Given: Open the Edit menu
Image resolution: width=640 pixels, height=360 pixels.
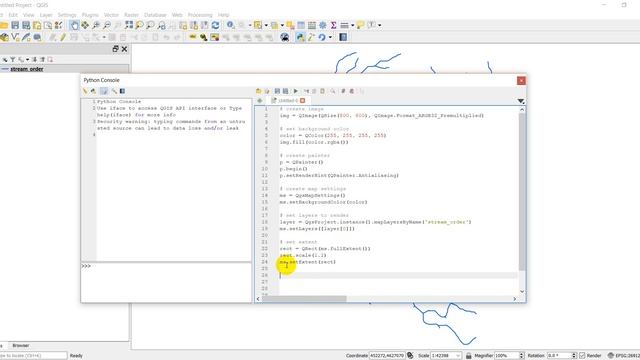Looking at the screenshot, I should pos(13,15).
